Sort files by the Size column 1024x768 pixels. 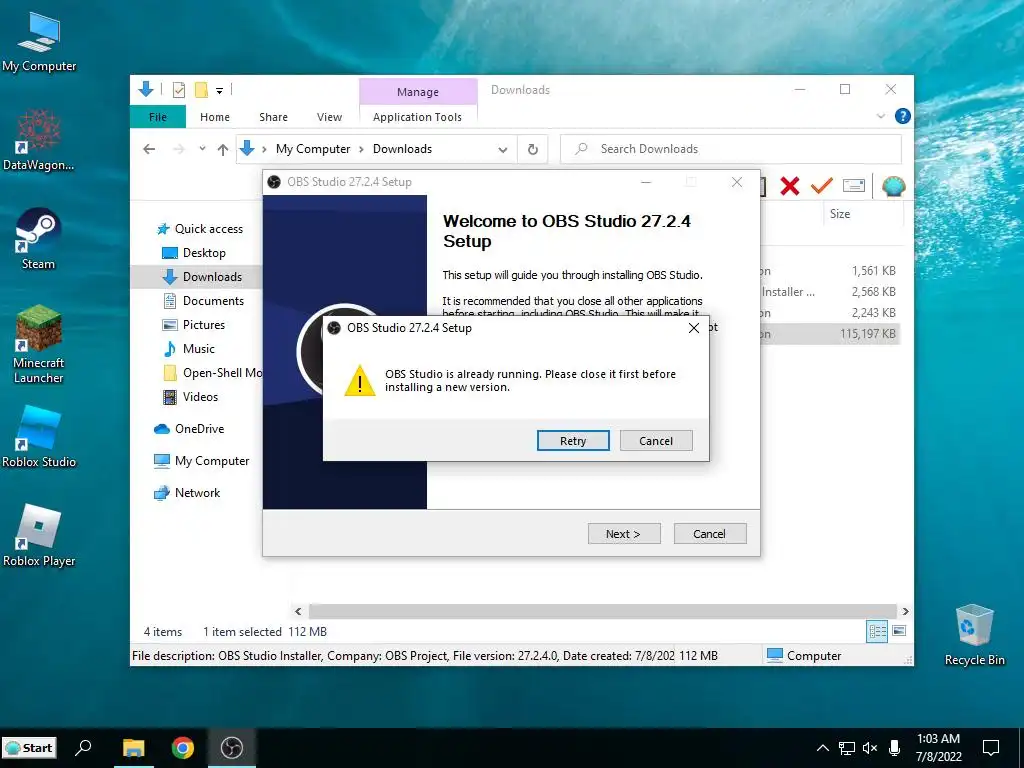pos(840,214)
